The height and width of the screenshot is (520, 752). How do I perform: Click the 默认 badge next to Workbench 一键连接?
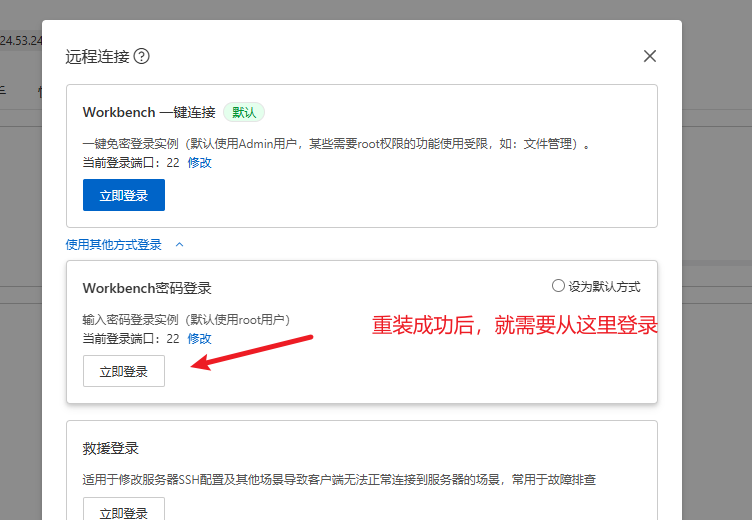click(x=244, y=112)
